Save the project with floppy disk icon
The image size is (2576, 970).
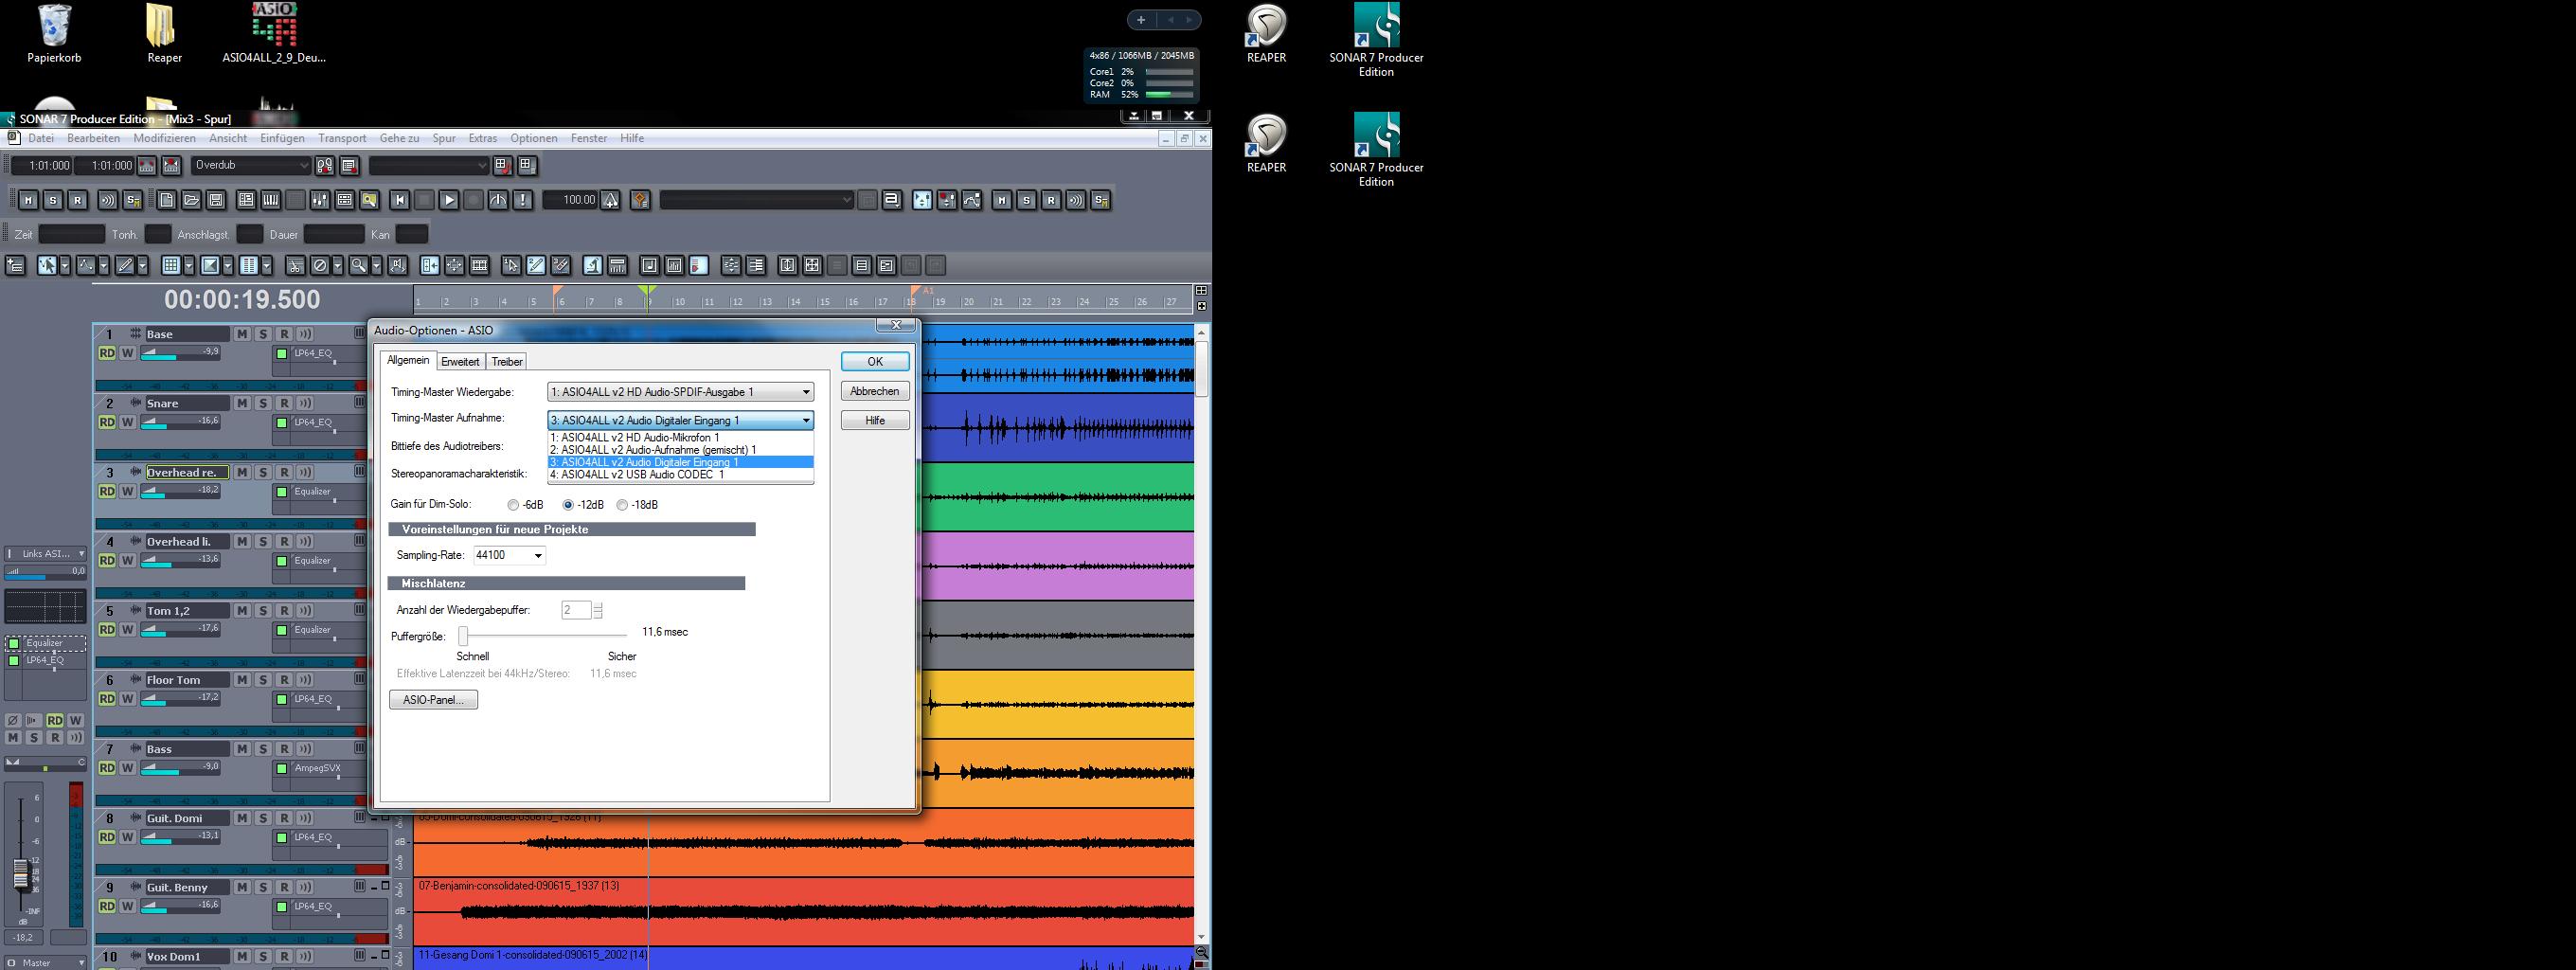pyautogui.click(x=216, y=200)
